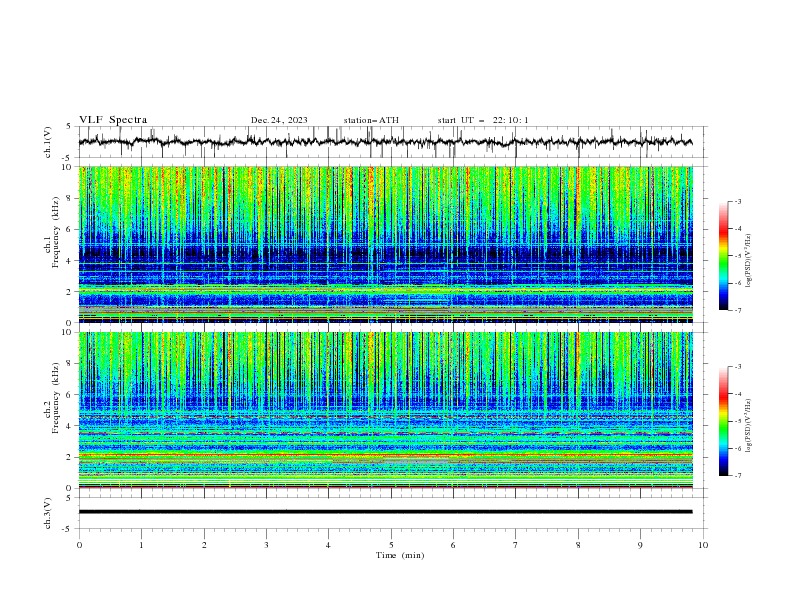
Task: Click the ch.1 voltage waveform trace
Action: [385, 142]
